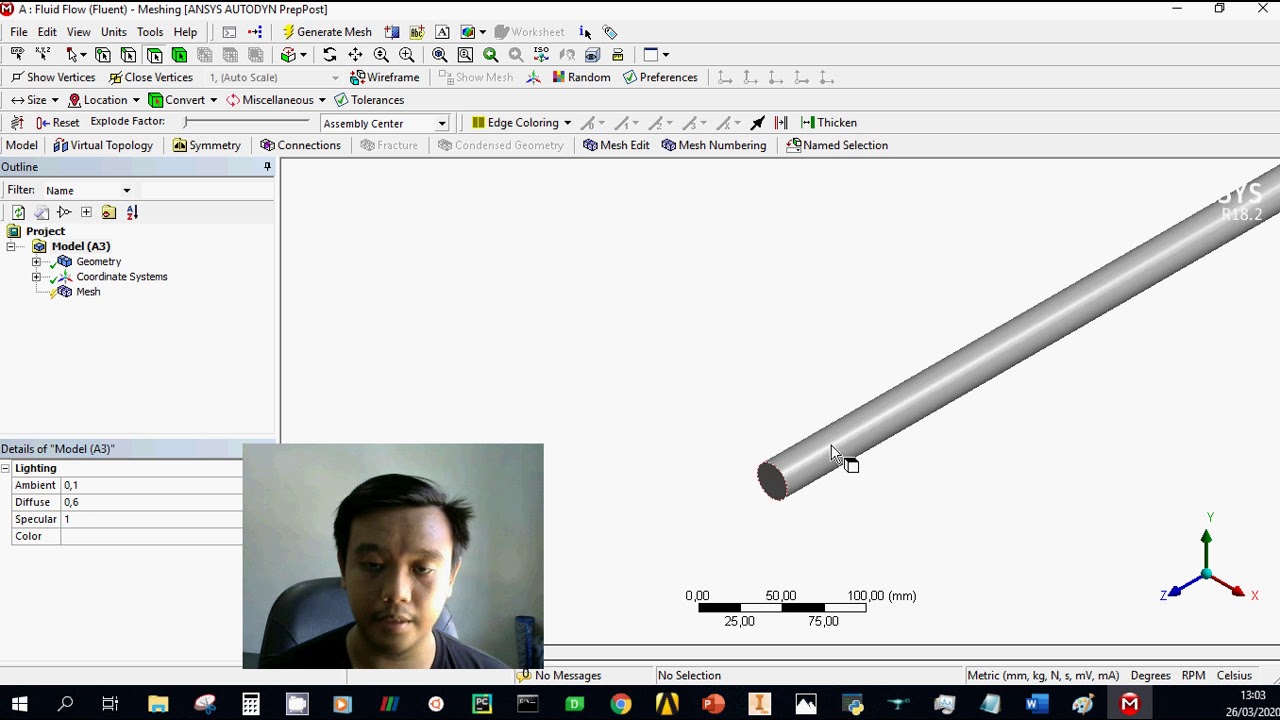Select the Vertex selection filter

tap(102, 55)
